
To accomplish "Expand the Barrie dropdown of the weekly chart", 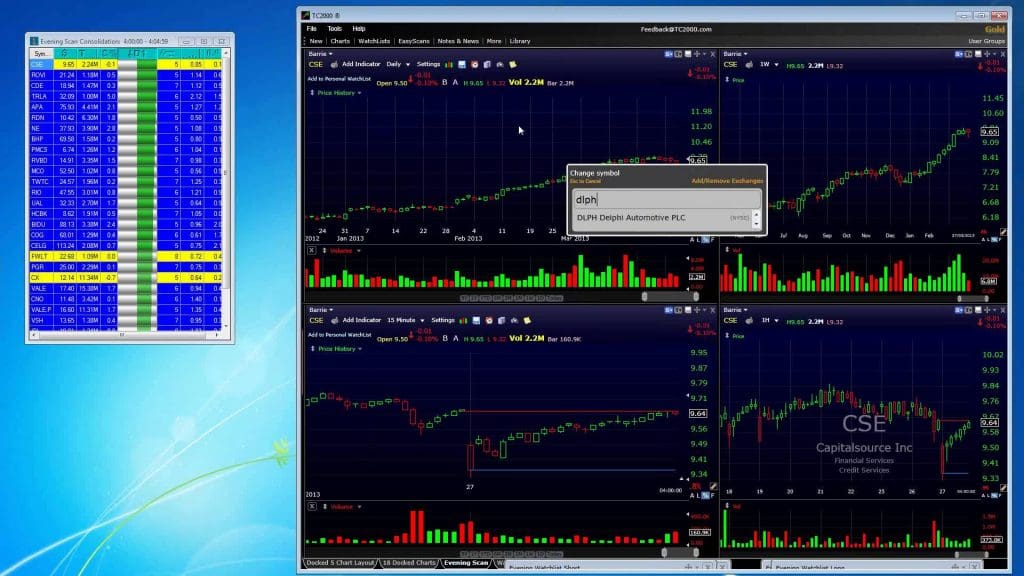I will [x=735, y=54].
